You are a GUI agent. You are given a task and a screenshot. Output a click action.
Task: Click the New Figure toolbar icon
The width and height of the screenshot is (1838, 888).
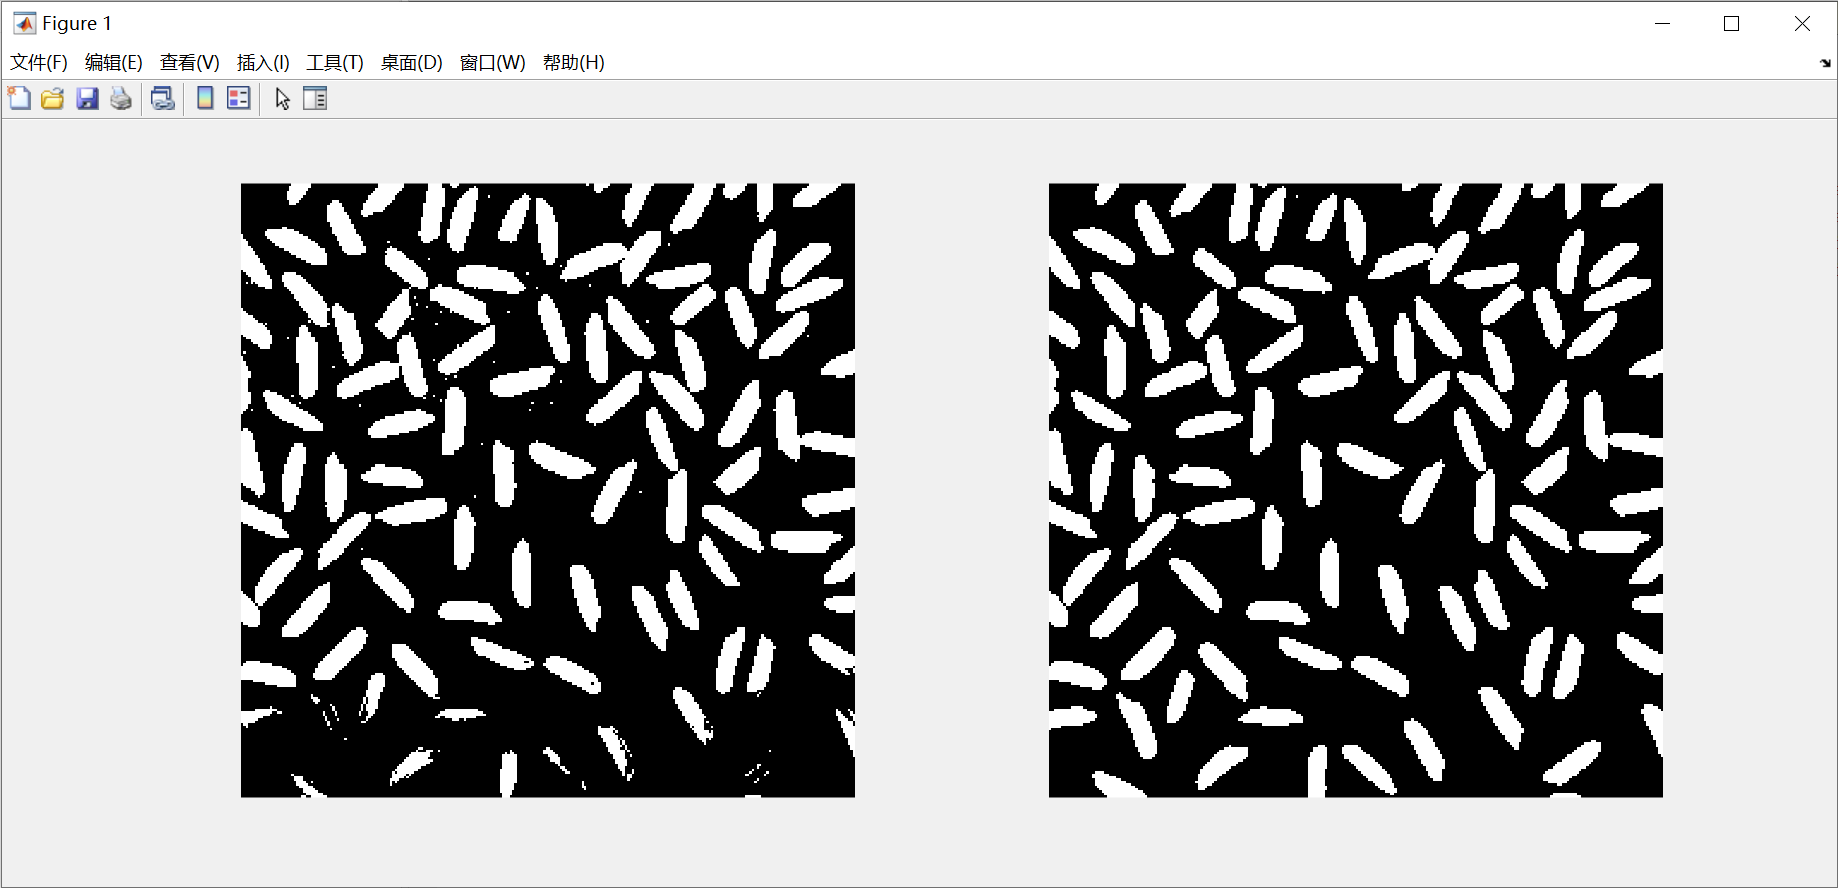tap(19, 98)
